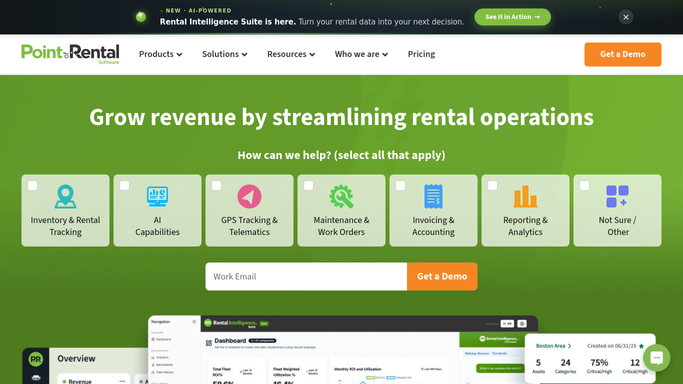Click the "Grow revenue by streamlining rental operations" headline
Image resolution: width=683 pixels, height=384 pixels.
coord(342,117)
